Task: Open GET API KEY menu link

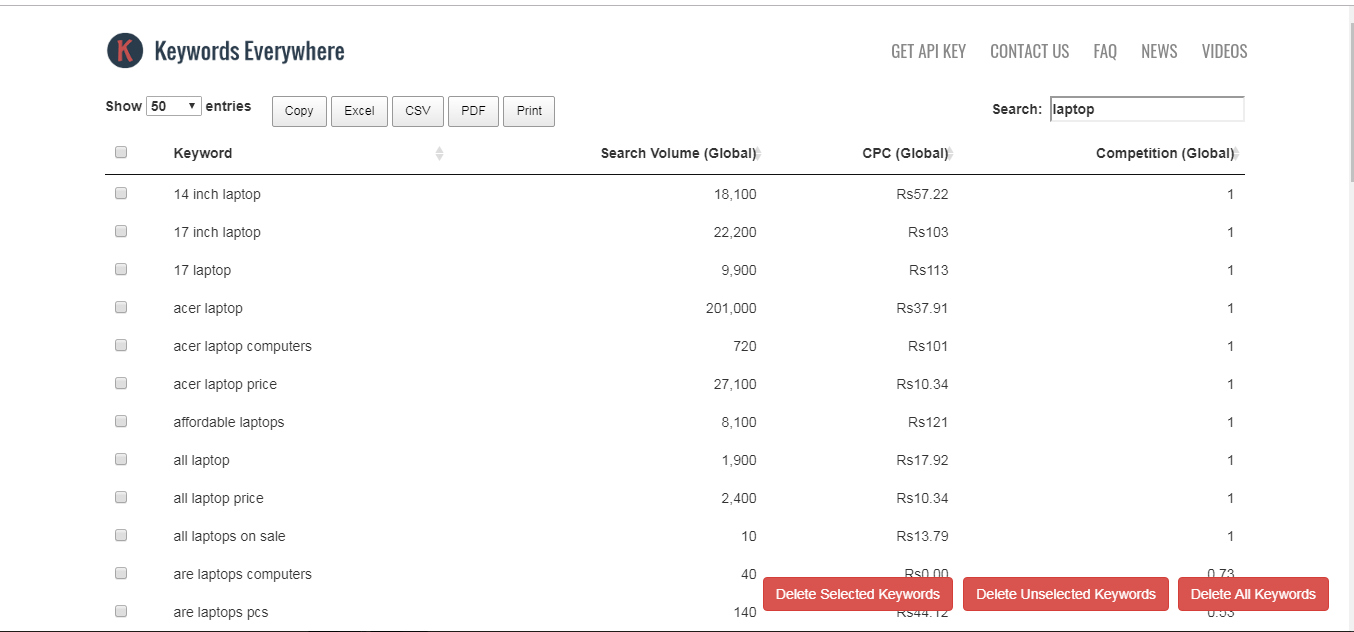Action: coord(928,51)
